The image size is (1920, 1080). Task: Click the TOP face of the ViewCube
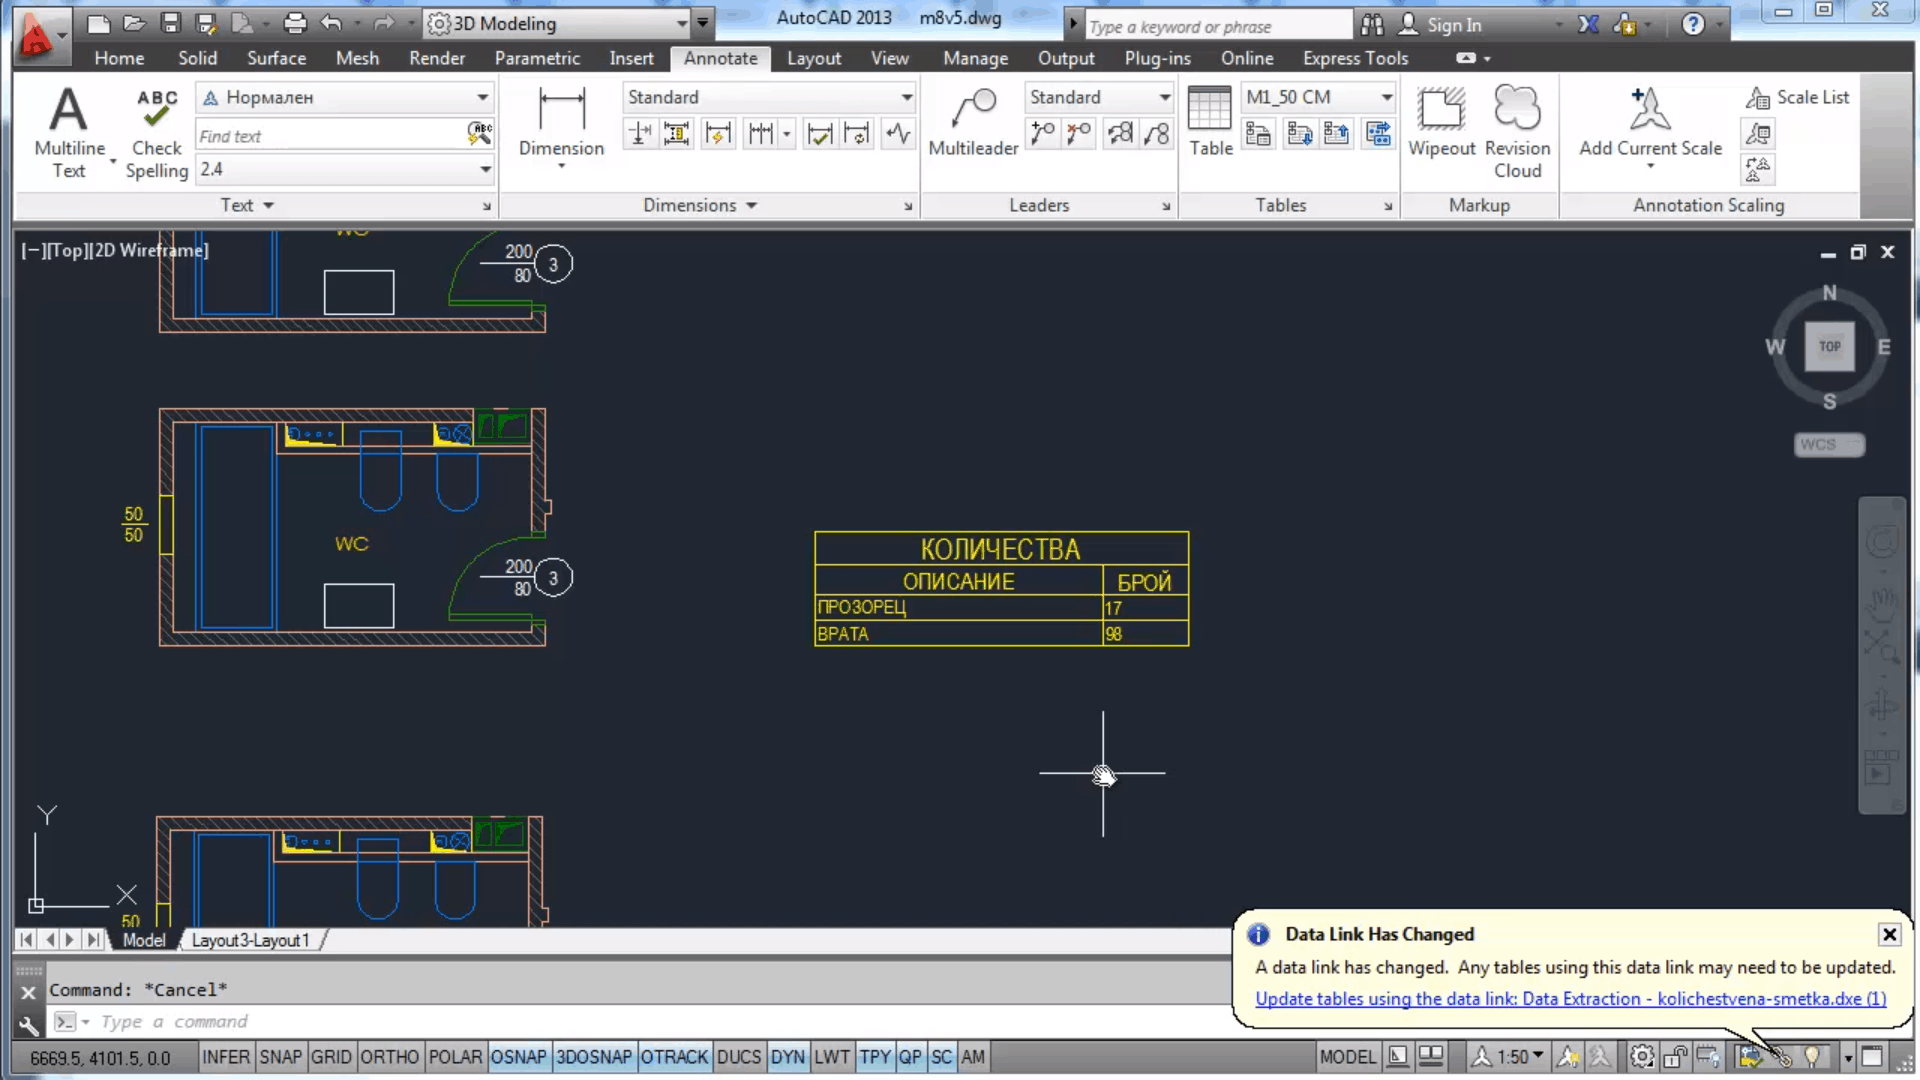tap(1829, 346)
